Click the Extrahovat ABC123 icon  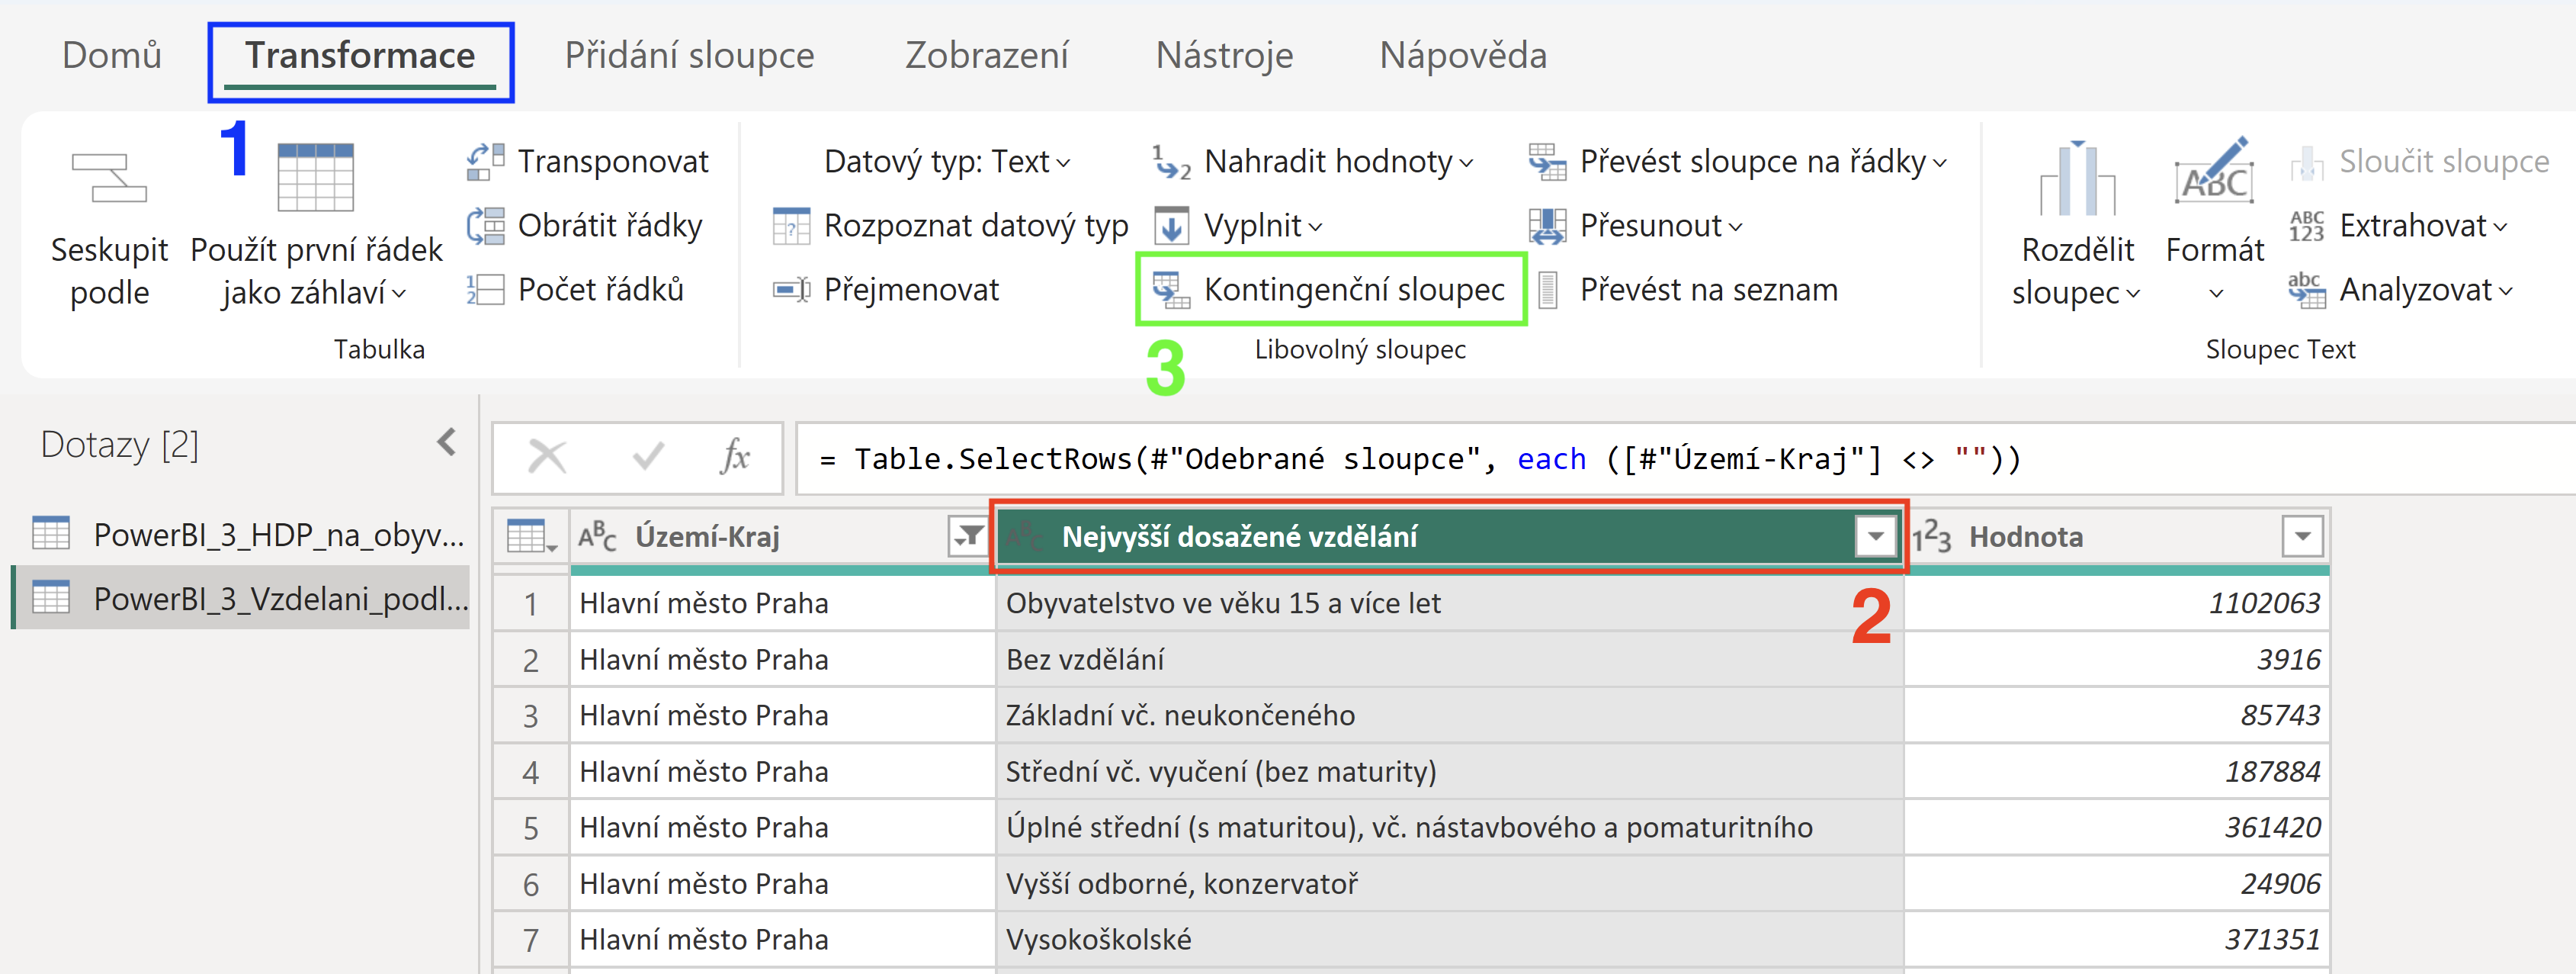(2307, 225)
